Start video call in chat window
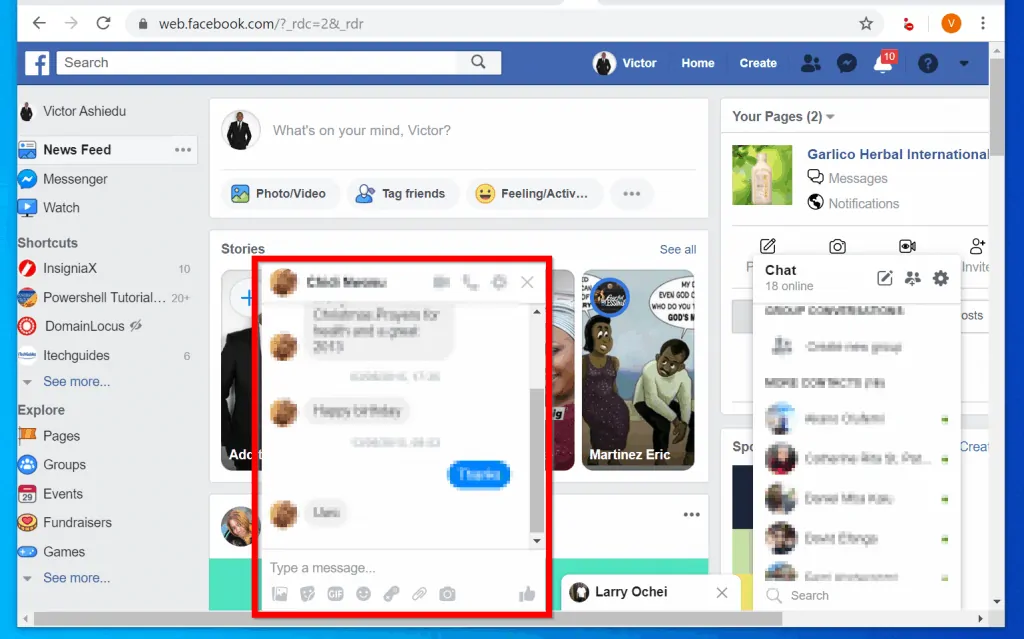The image size is (1024, 639). [x=441, y=282]
